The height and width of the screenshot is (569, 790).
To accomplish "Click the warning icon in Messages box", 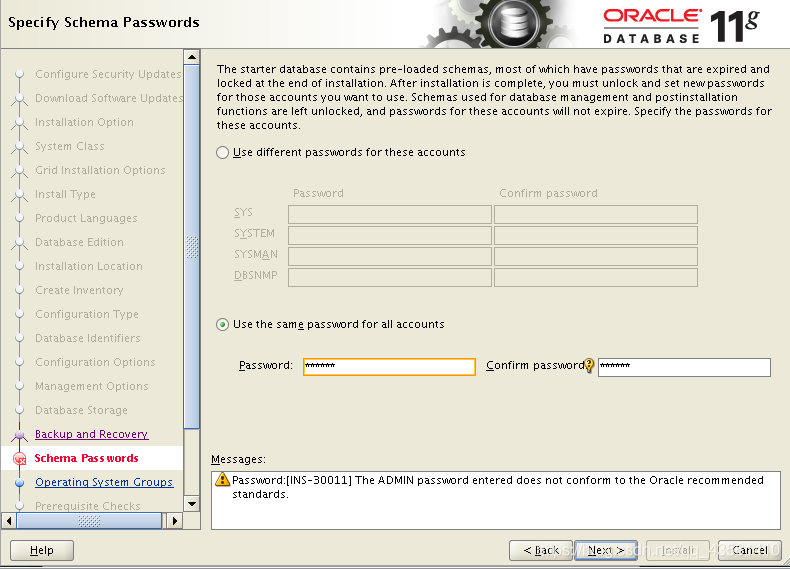I will point(222,479).
